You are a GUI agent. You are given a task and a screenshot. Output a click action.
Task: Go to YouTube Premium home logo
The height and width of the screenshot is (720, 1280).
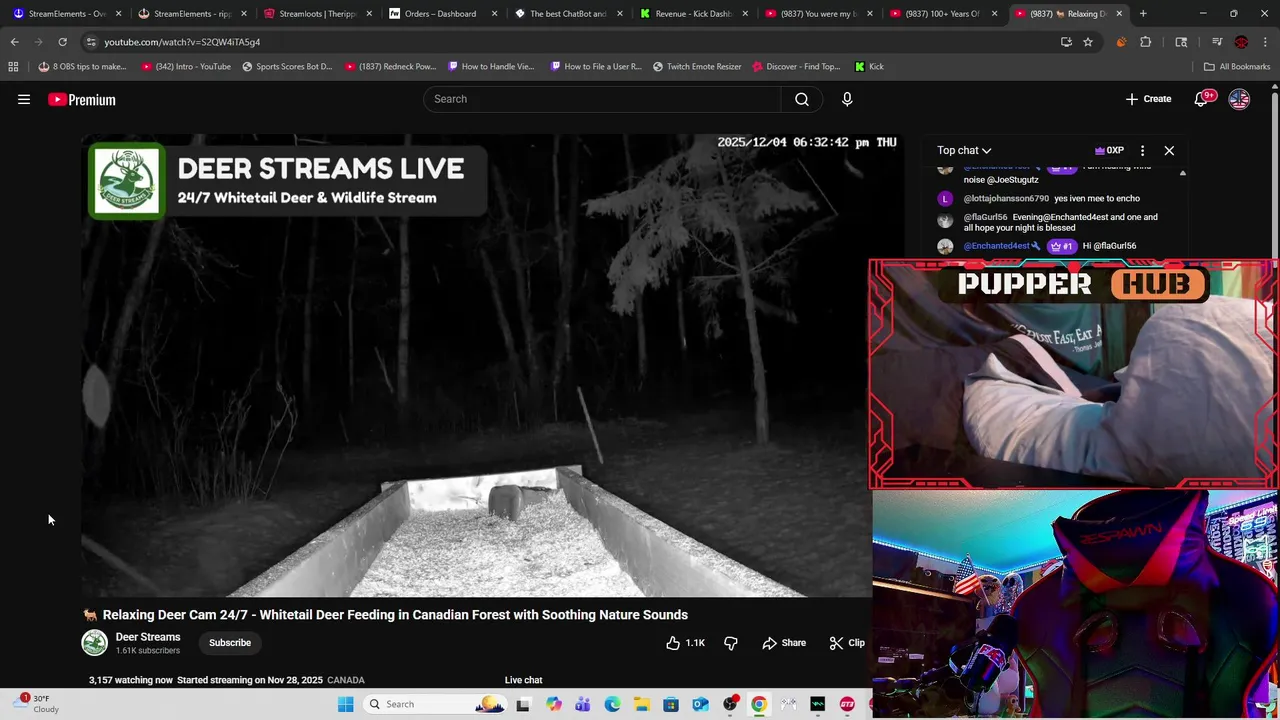click(82, 100)
